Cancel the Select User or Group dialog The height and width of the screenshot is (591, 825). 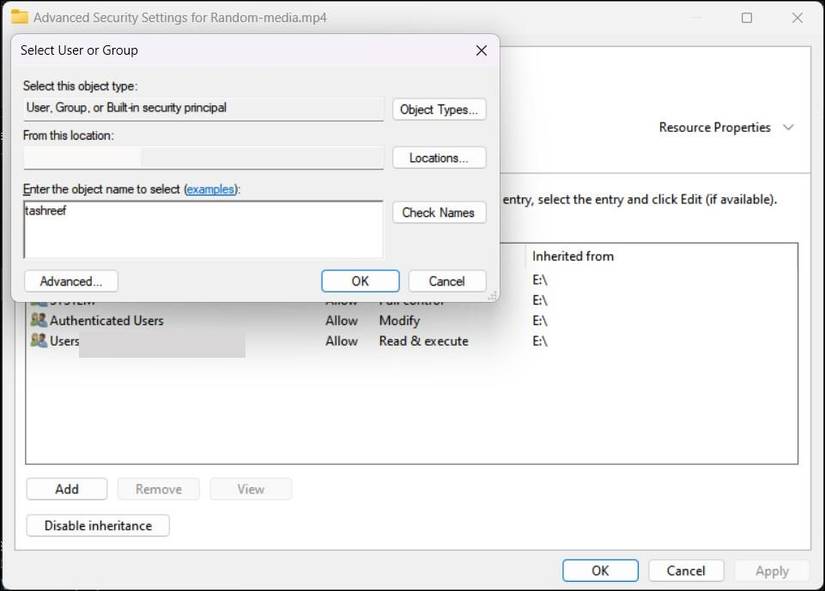coord(447,281)
